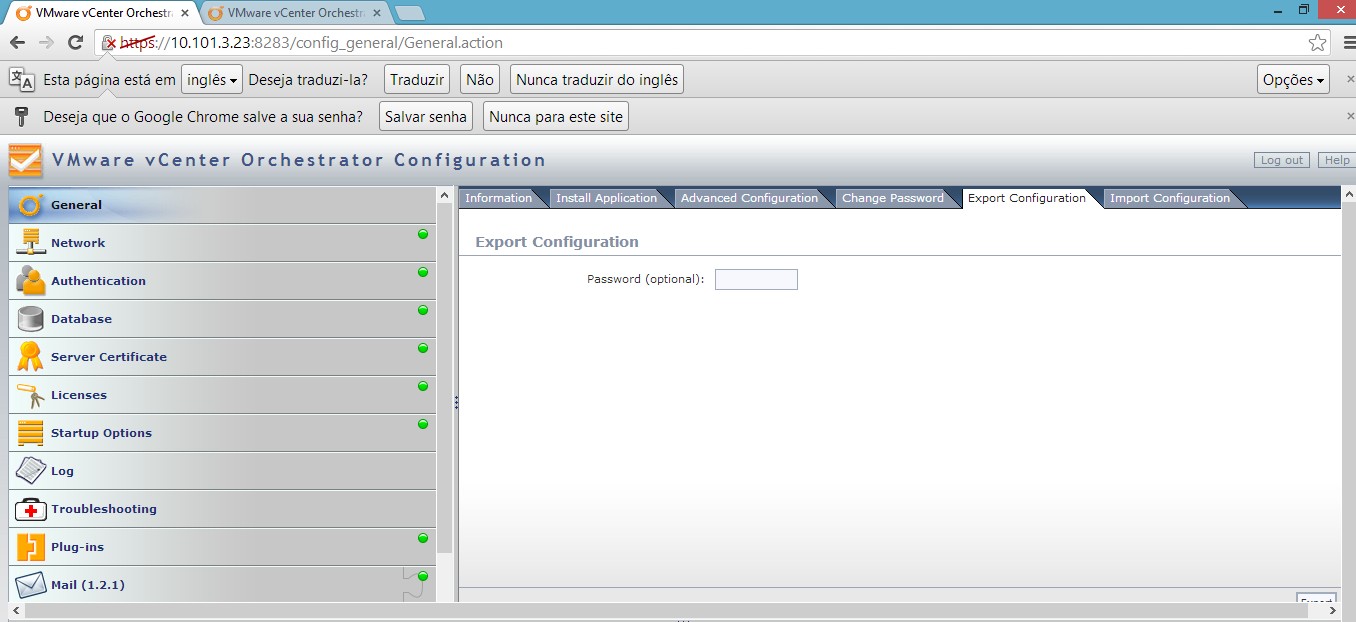The image size is (1356, 622).
Task: Switch to the Import Configuration tab
Action: 1169,198
